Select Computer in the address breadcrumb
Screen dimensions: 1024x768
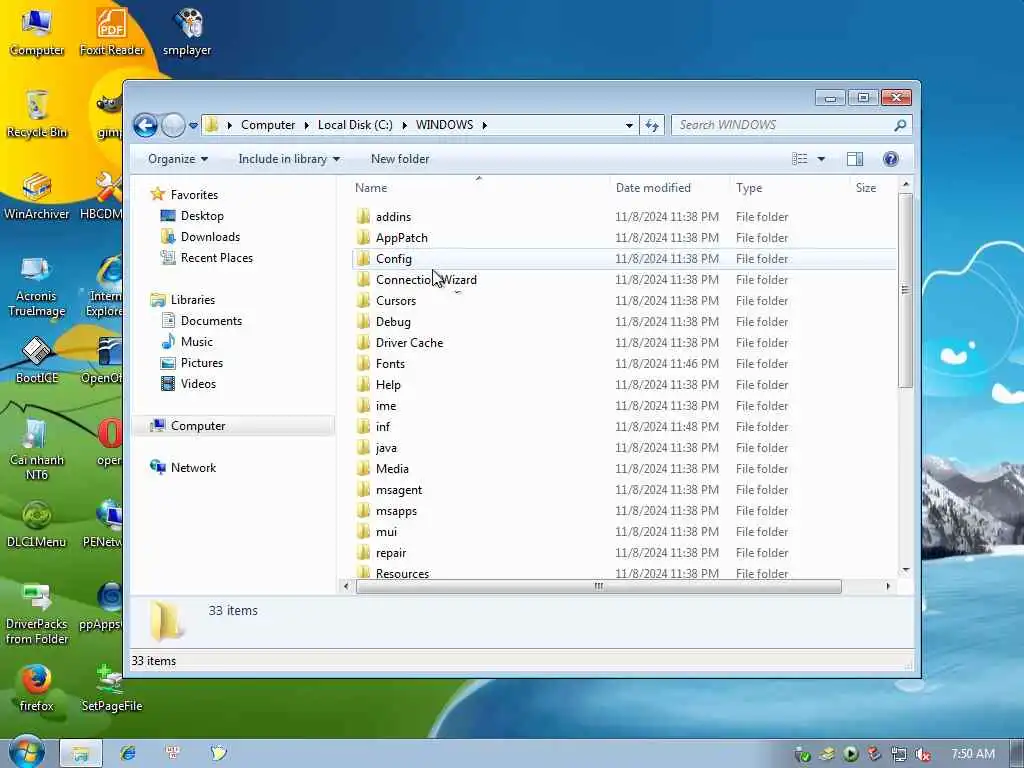[x=268, y=125]
